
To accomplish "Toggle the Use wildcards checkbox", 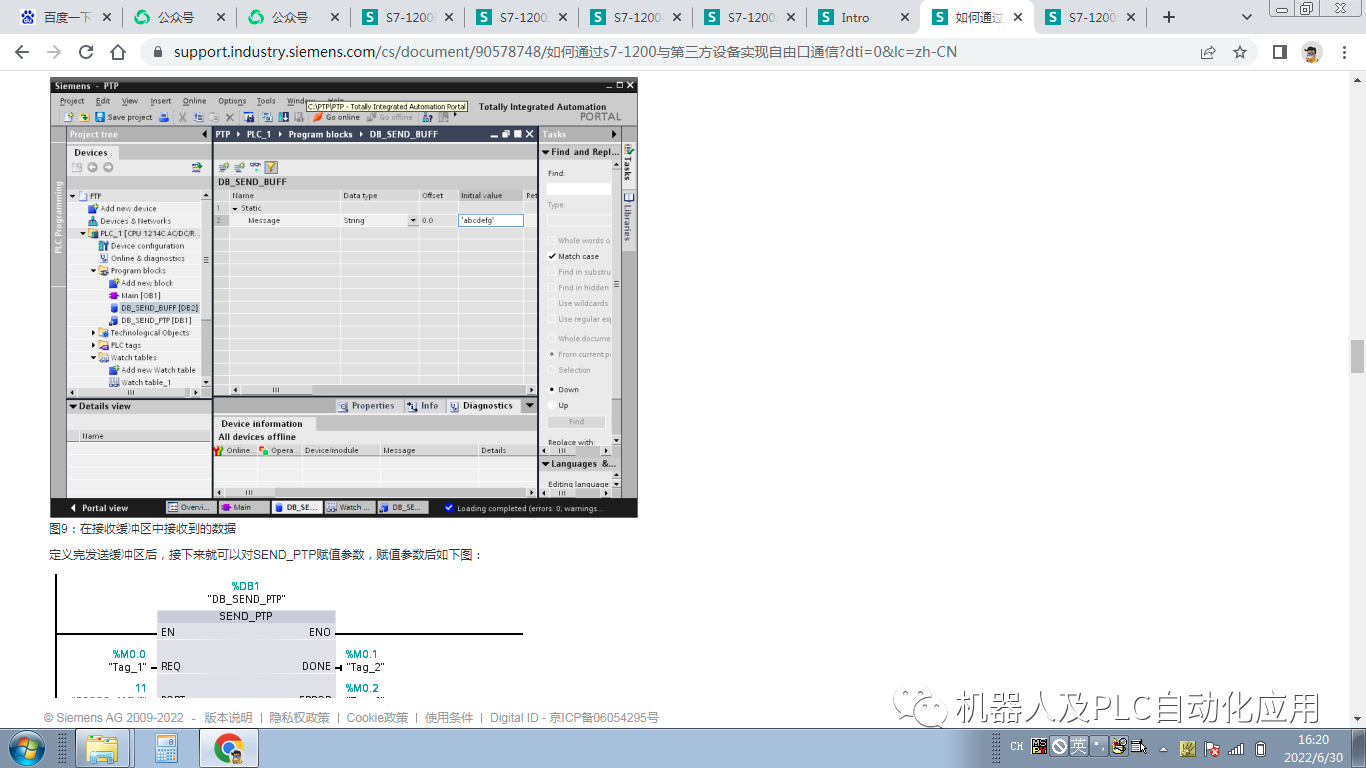I will click(551, 303).
